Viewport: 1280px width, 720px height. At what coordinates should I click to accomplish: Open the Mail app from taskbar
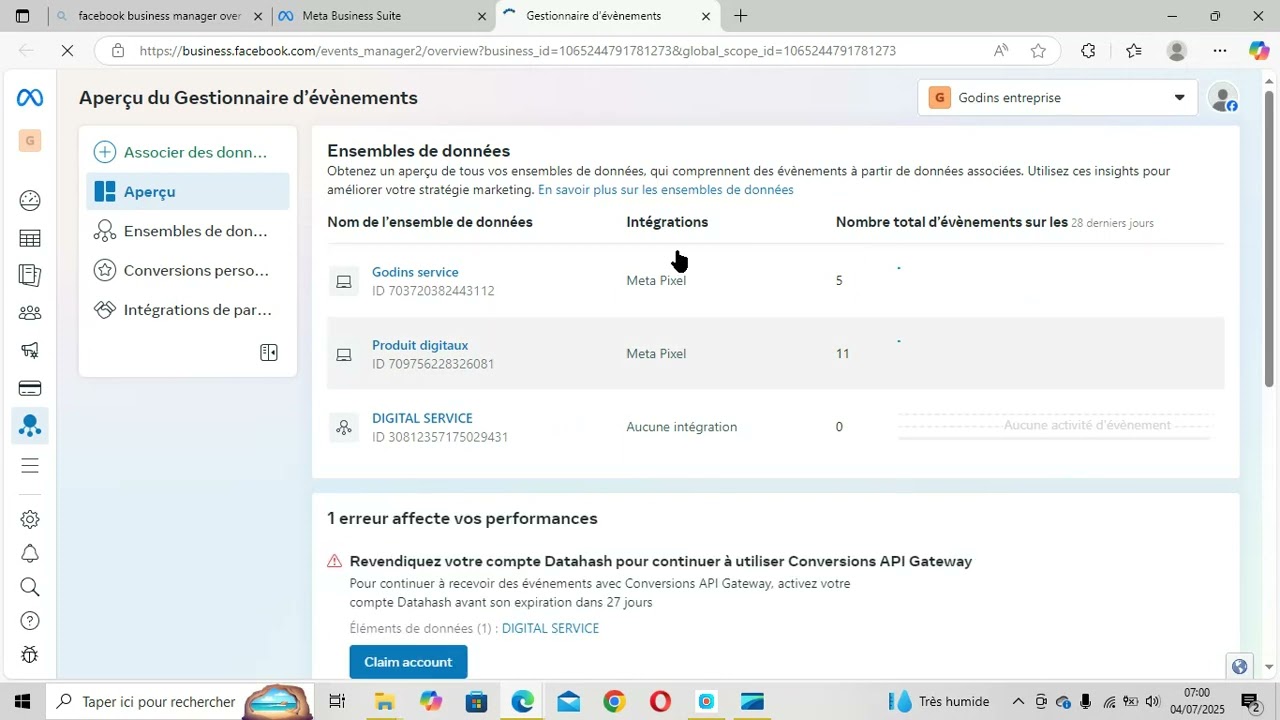[x=568, y=702]
